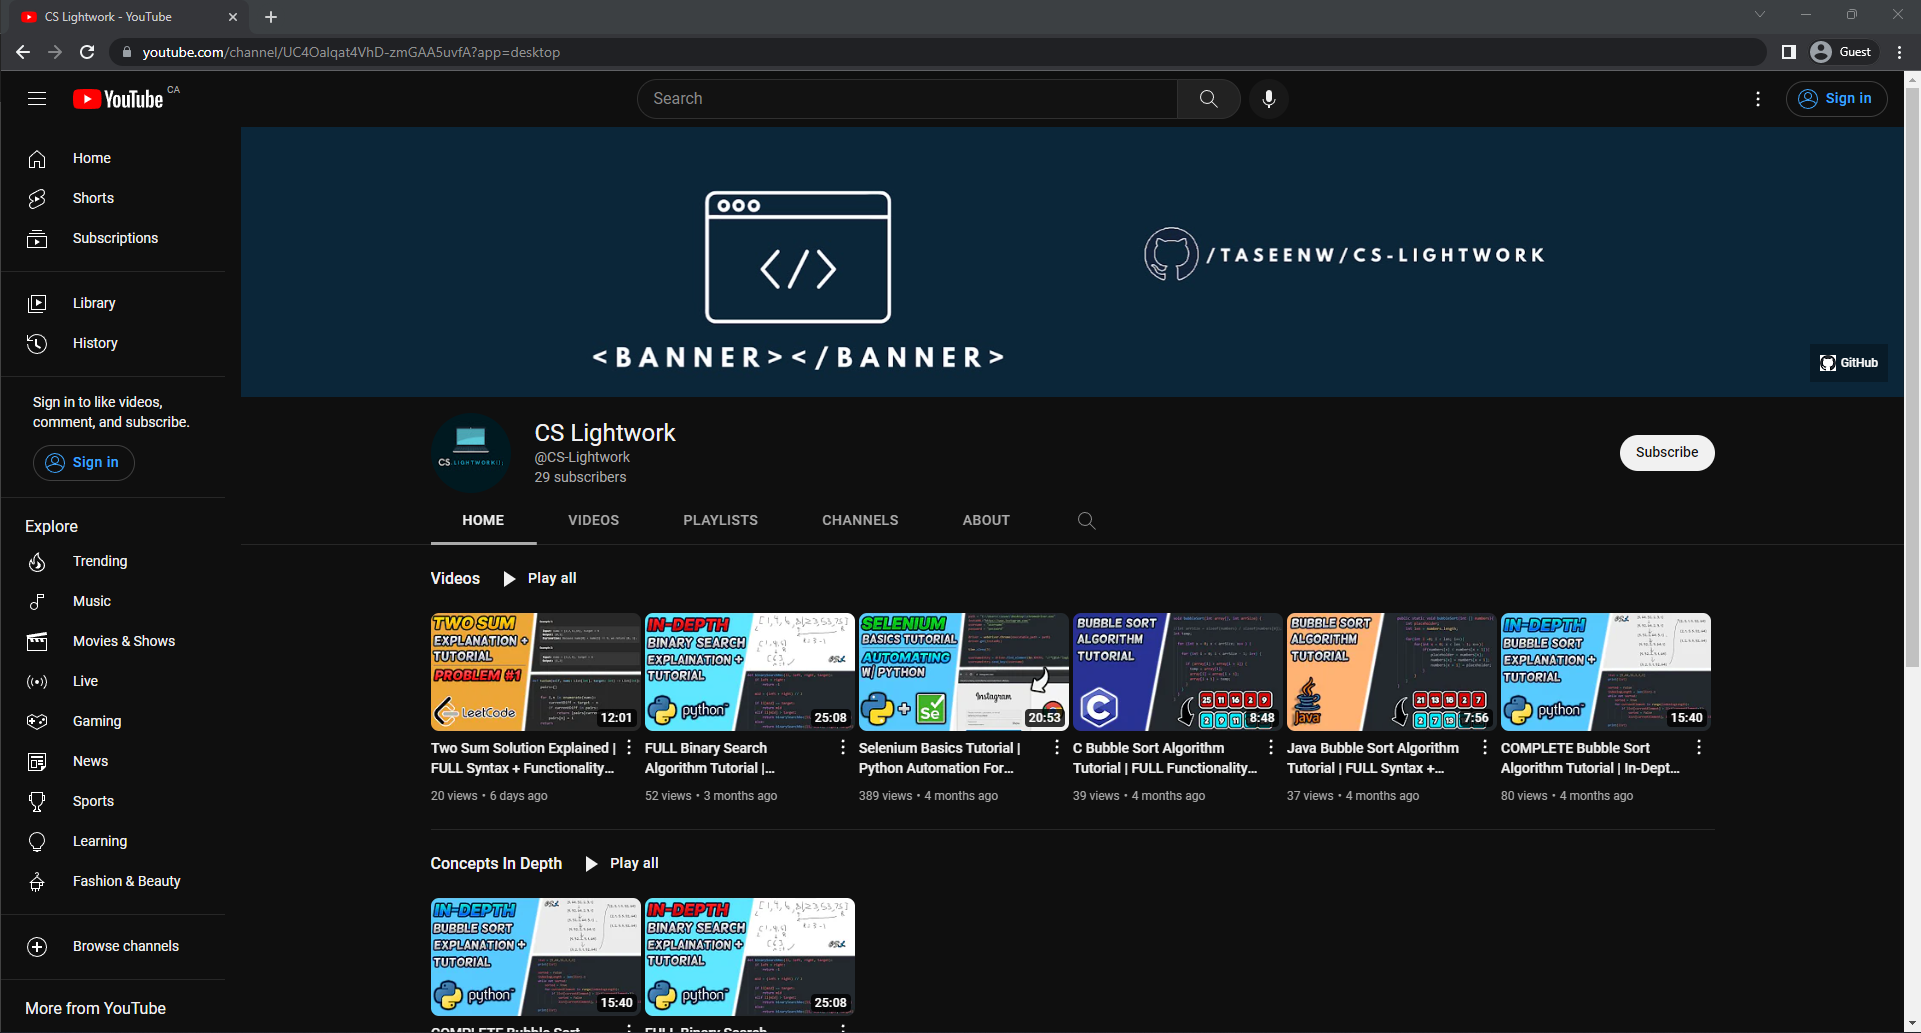Viewport: 1921px width, 1033px height.
Task: Select the CS Lightwork browser tab
Action: click(128, 17)
